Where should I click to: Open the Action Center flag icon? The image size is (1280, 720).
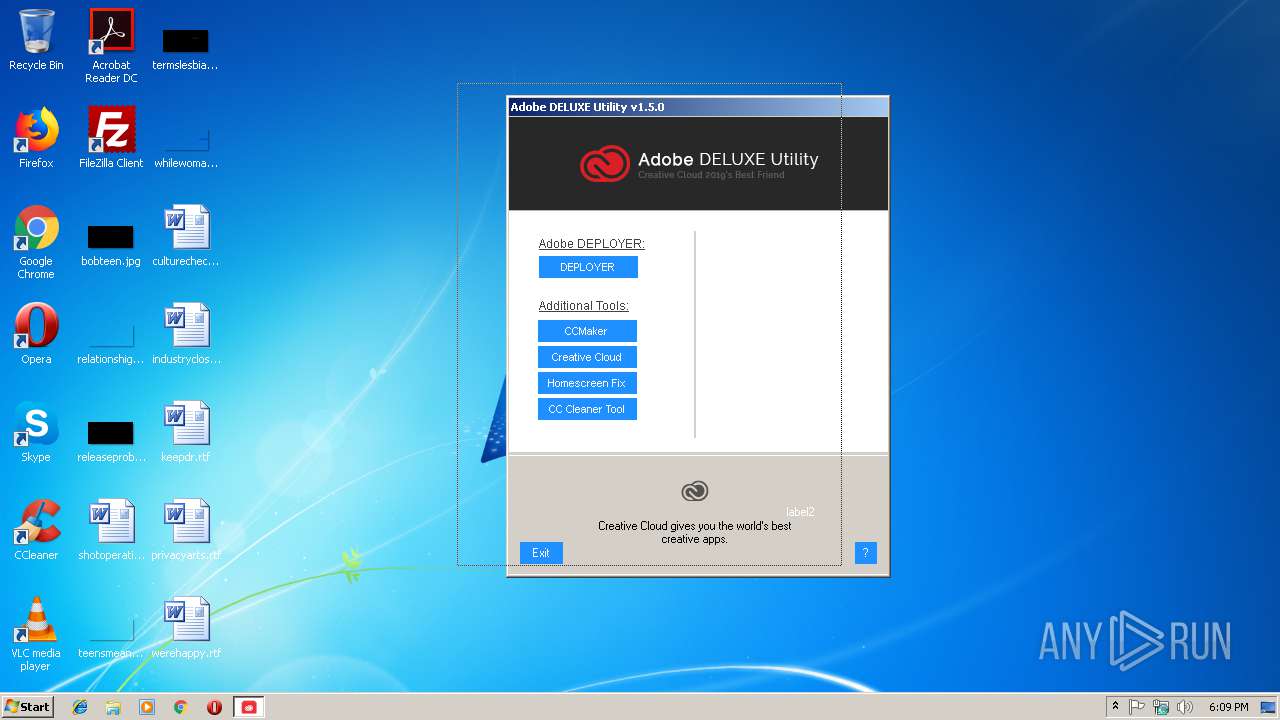[x=1137, y=707]
